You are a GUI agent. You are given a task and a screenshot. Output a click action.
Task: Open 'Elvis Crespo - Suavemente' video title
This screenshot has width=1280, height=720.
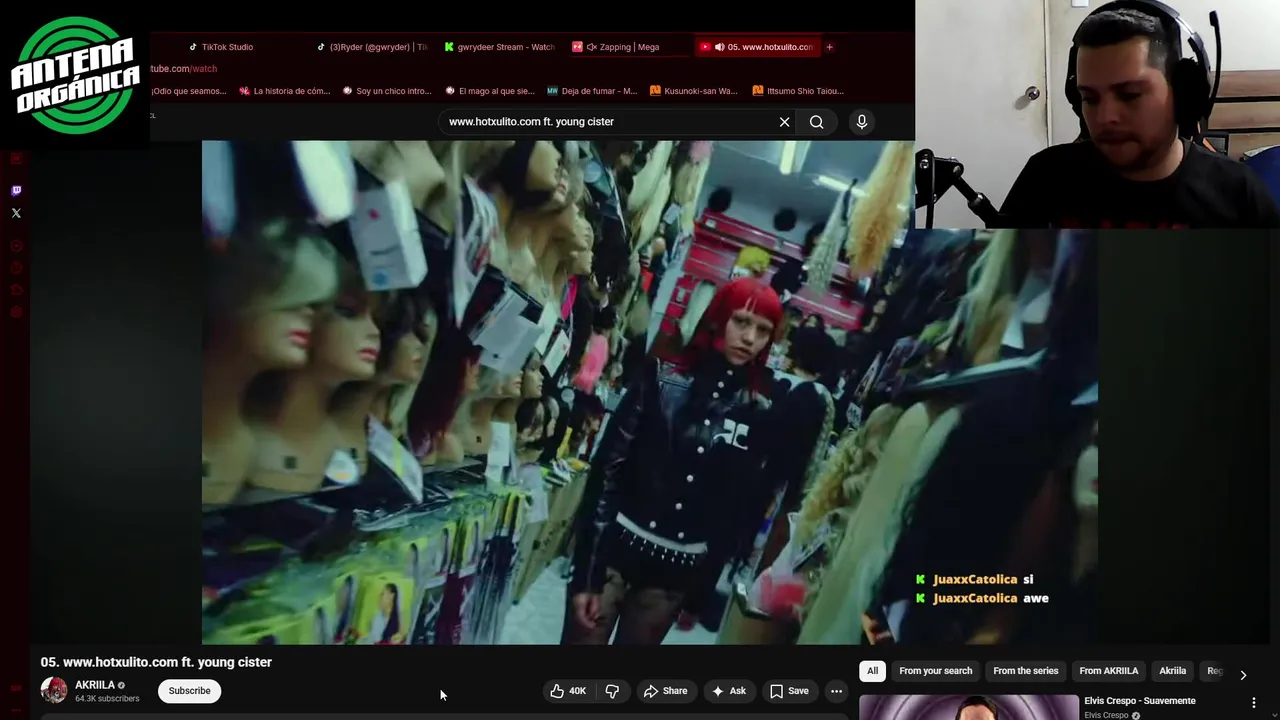(1140, 701)
